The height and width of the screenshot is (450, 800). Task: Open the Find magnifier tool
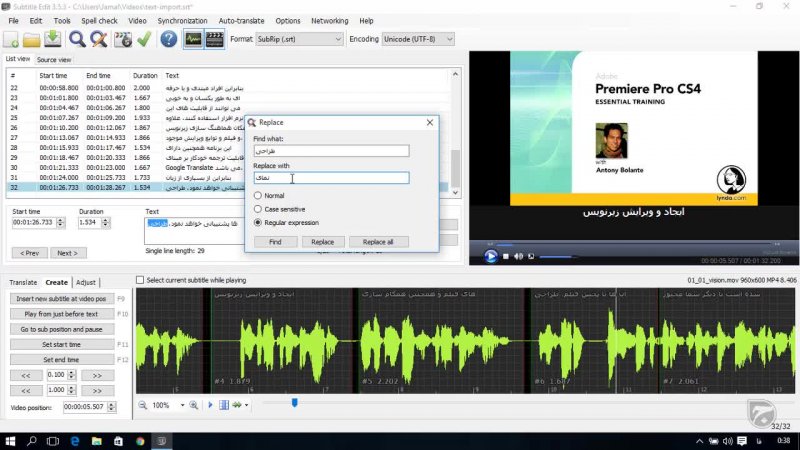click(x=78, y=39)
